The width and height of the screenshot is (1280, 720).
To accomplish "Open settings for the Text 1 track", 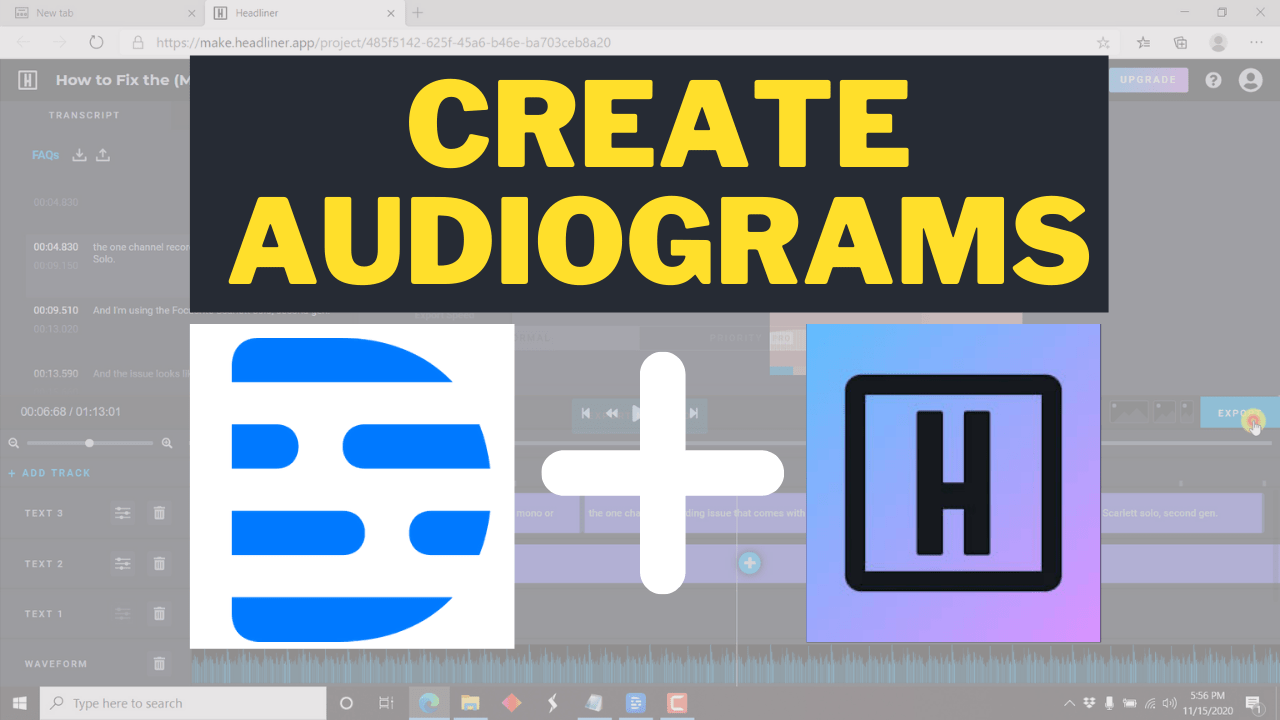I will coord(123,614).
